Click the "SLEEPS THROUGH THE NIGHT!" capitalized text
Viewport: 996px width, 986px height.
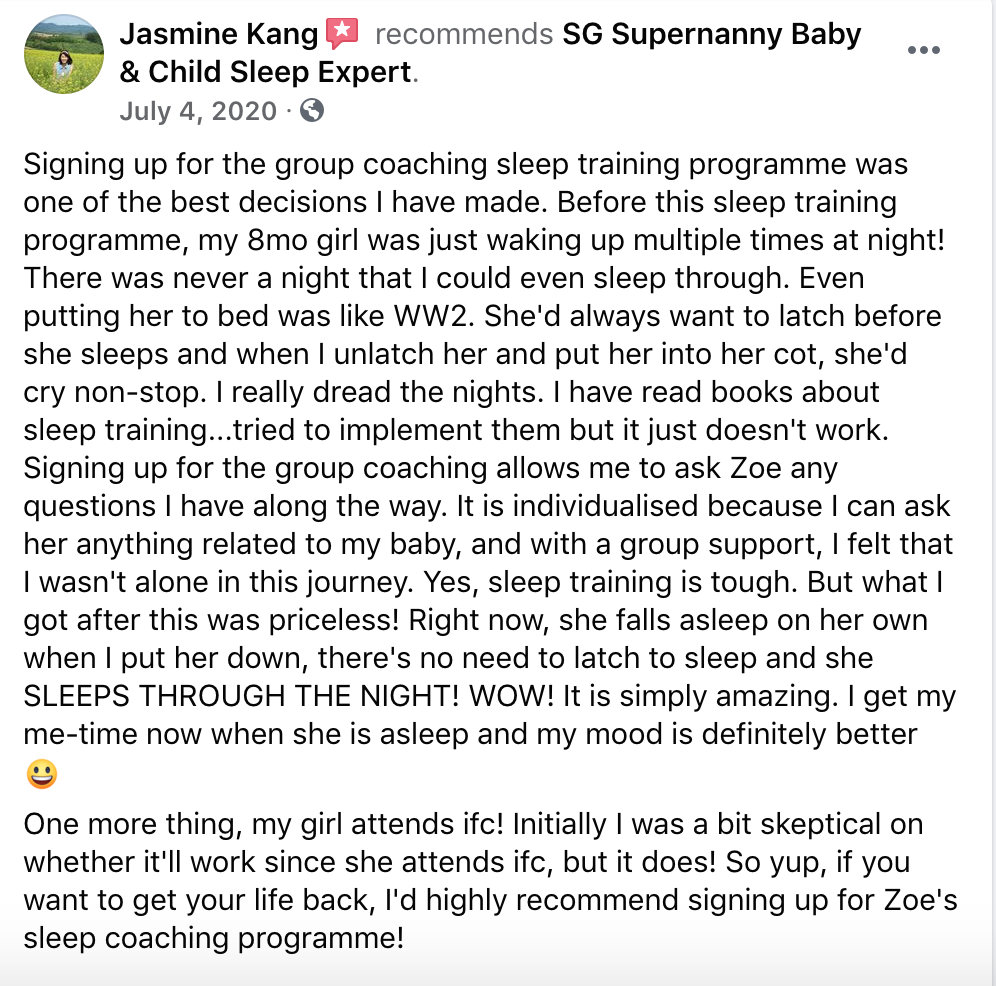(x=241, y=696)
